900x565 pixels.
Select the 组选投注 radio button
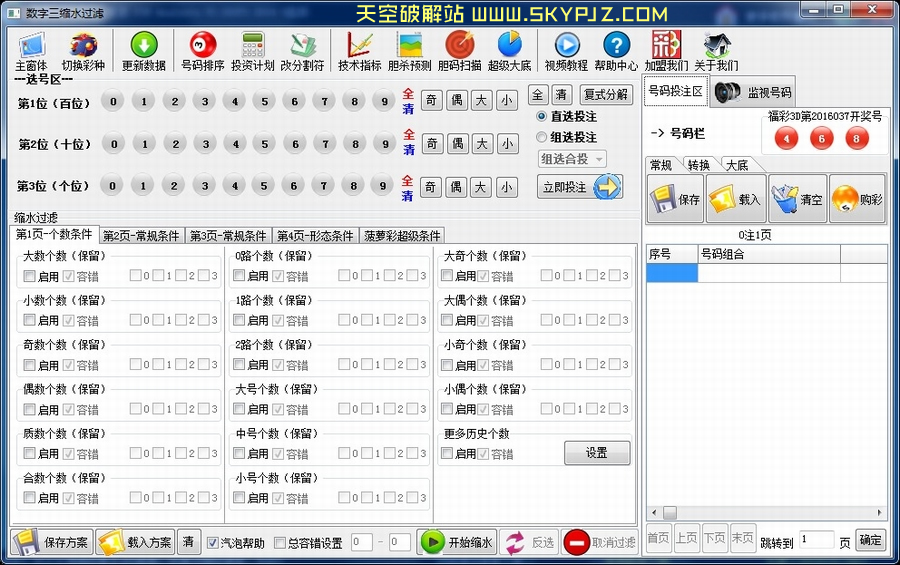point(542,137)
